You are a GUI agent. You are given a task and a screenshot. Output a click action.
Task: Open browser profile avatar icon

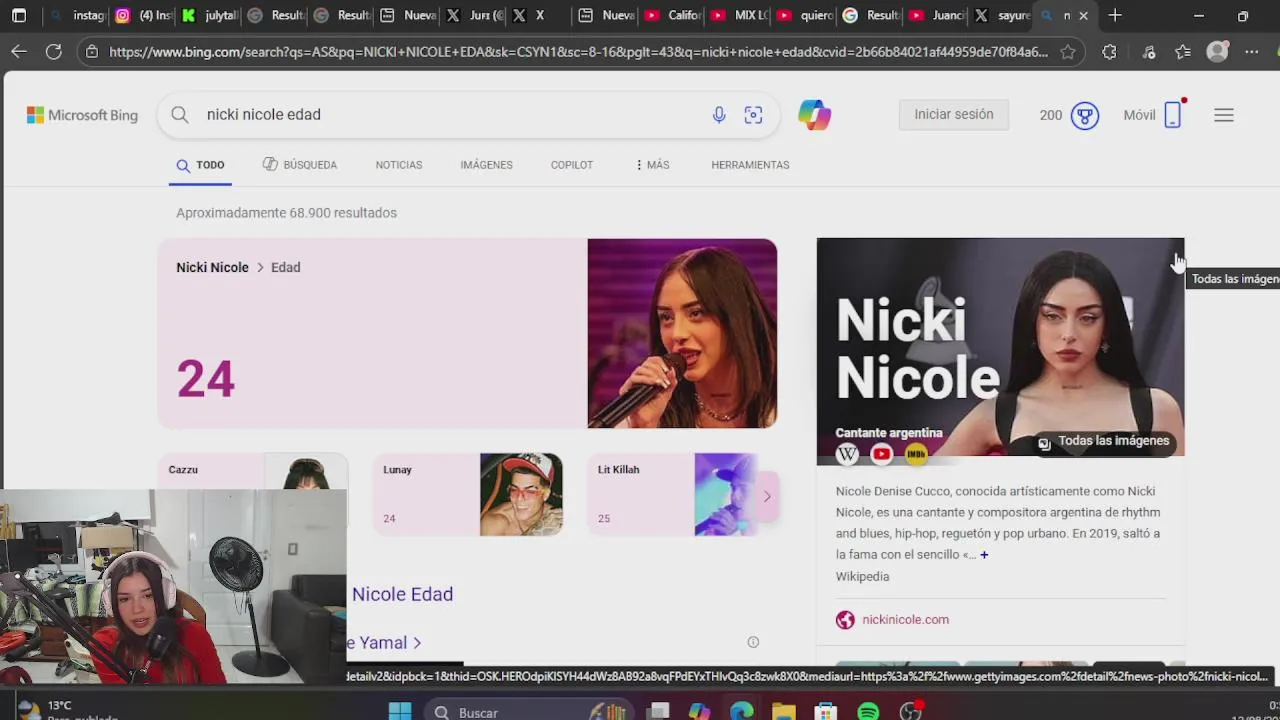[x=1217, y=52]
